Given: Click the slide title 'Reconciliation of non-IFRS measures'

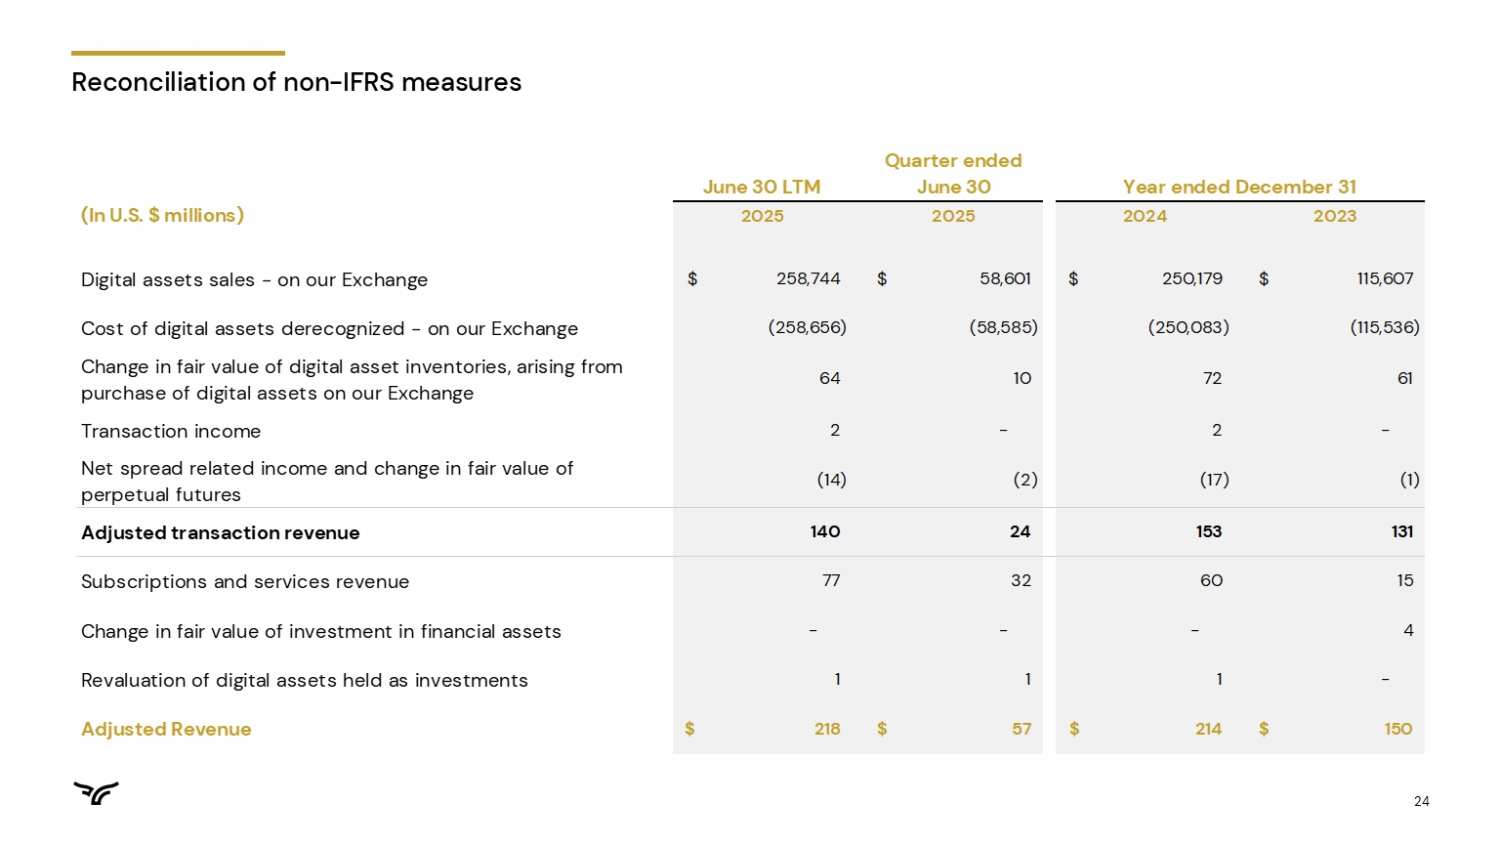Looking at the screenshot, I should [296, 82].
